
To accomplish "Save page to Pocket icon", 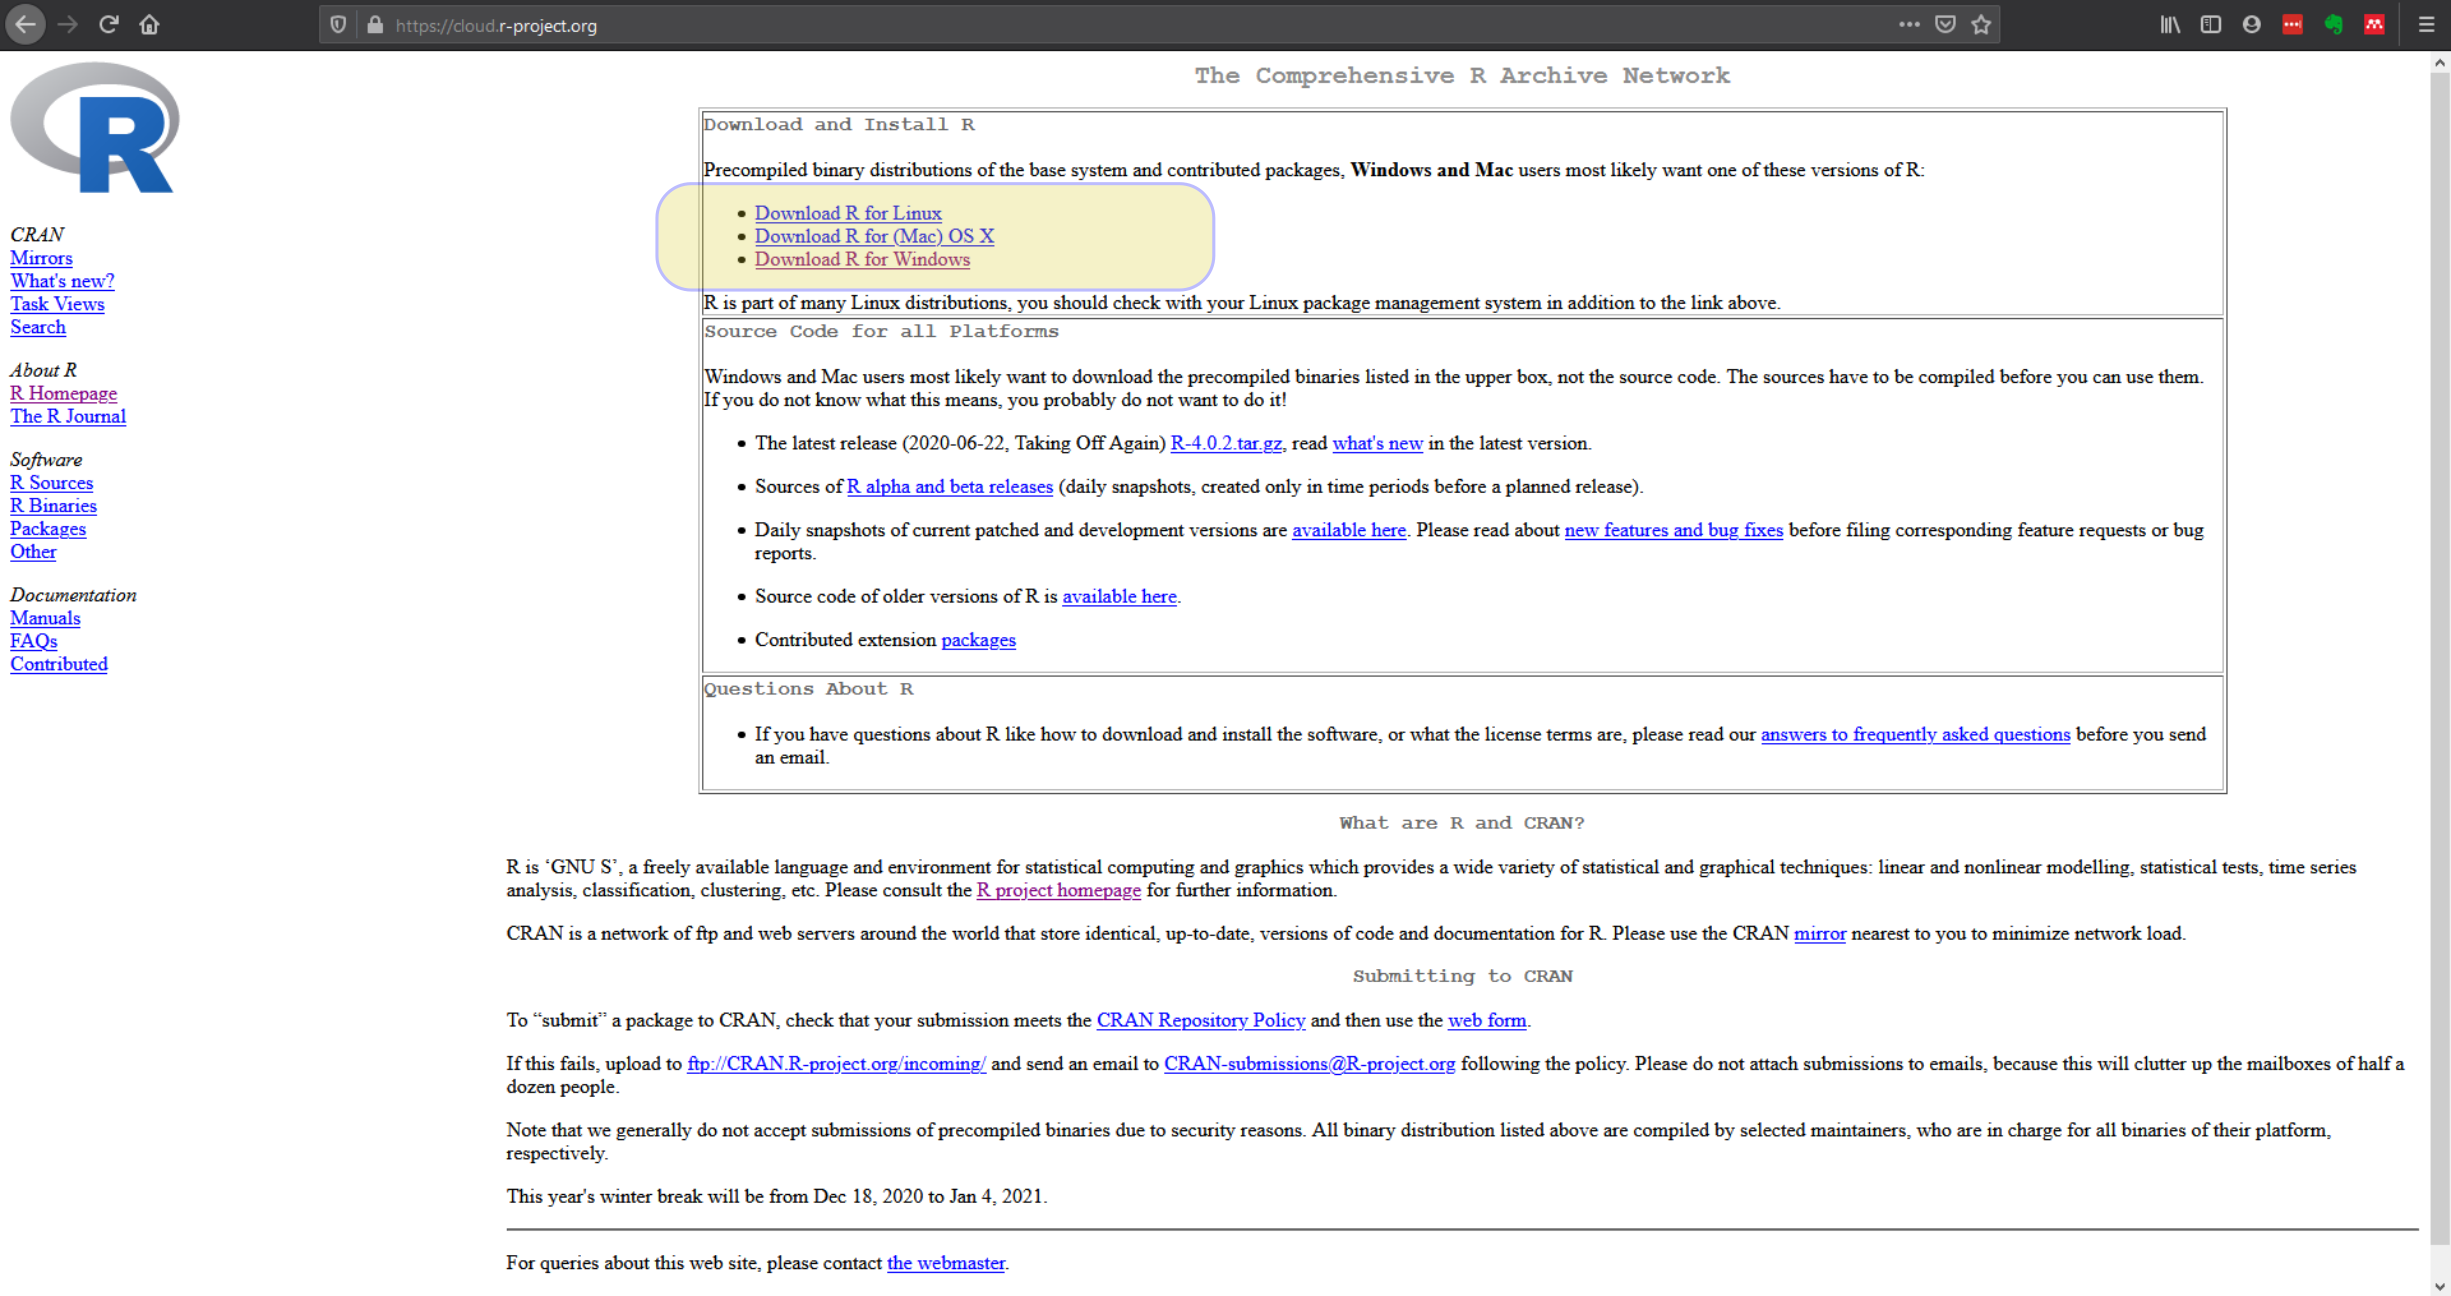I will [x=1945, y=24].
